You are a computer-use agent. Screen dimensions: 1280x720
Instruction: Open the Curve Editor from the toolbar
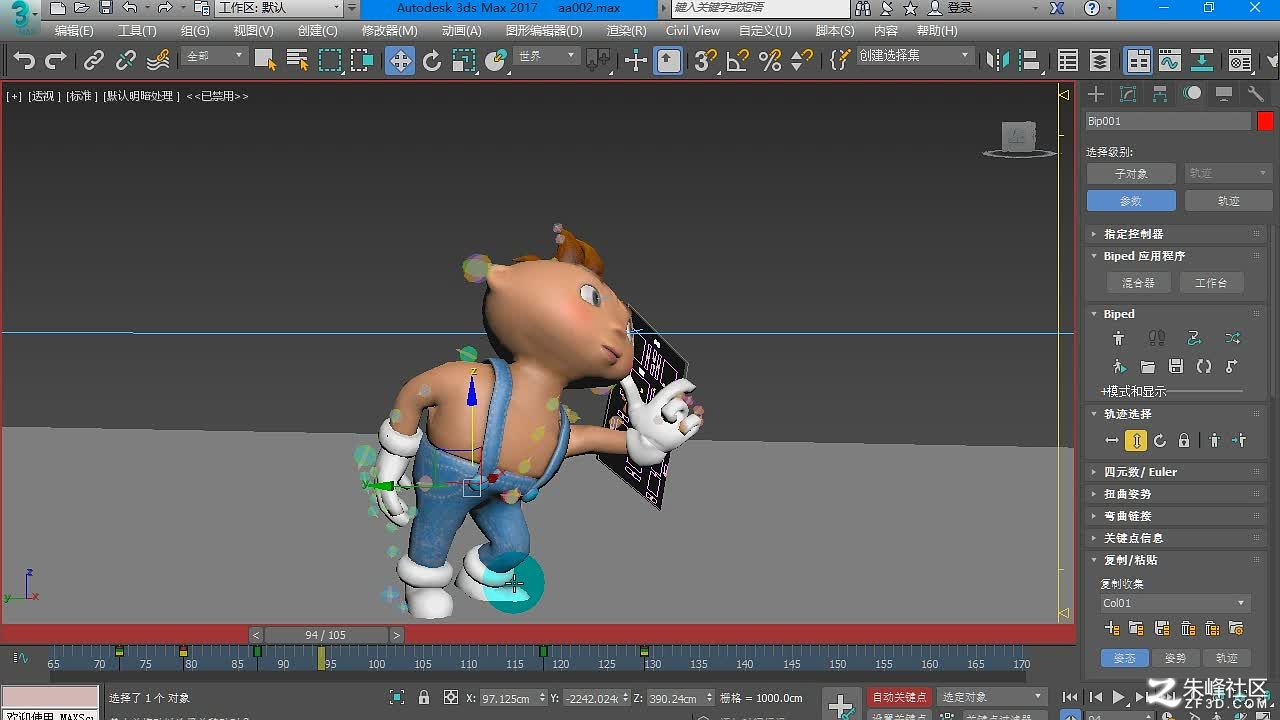(1170, 61)
